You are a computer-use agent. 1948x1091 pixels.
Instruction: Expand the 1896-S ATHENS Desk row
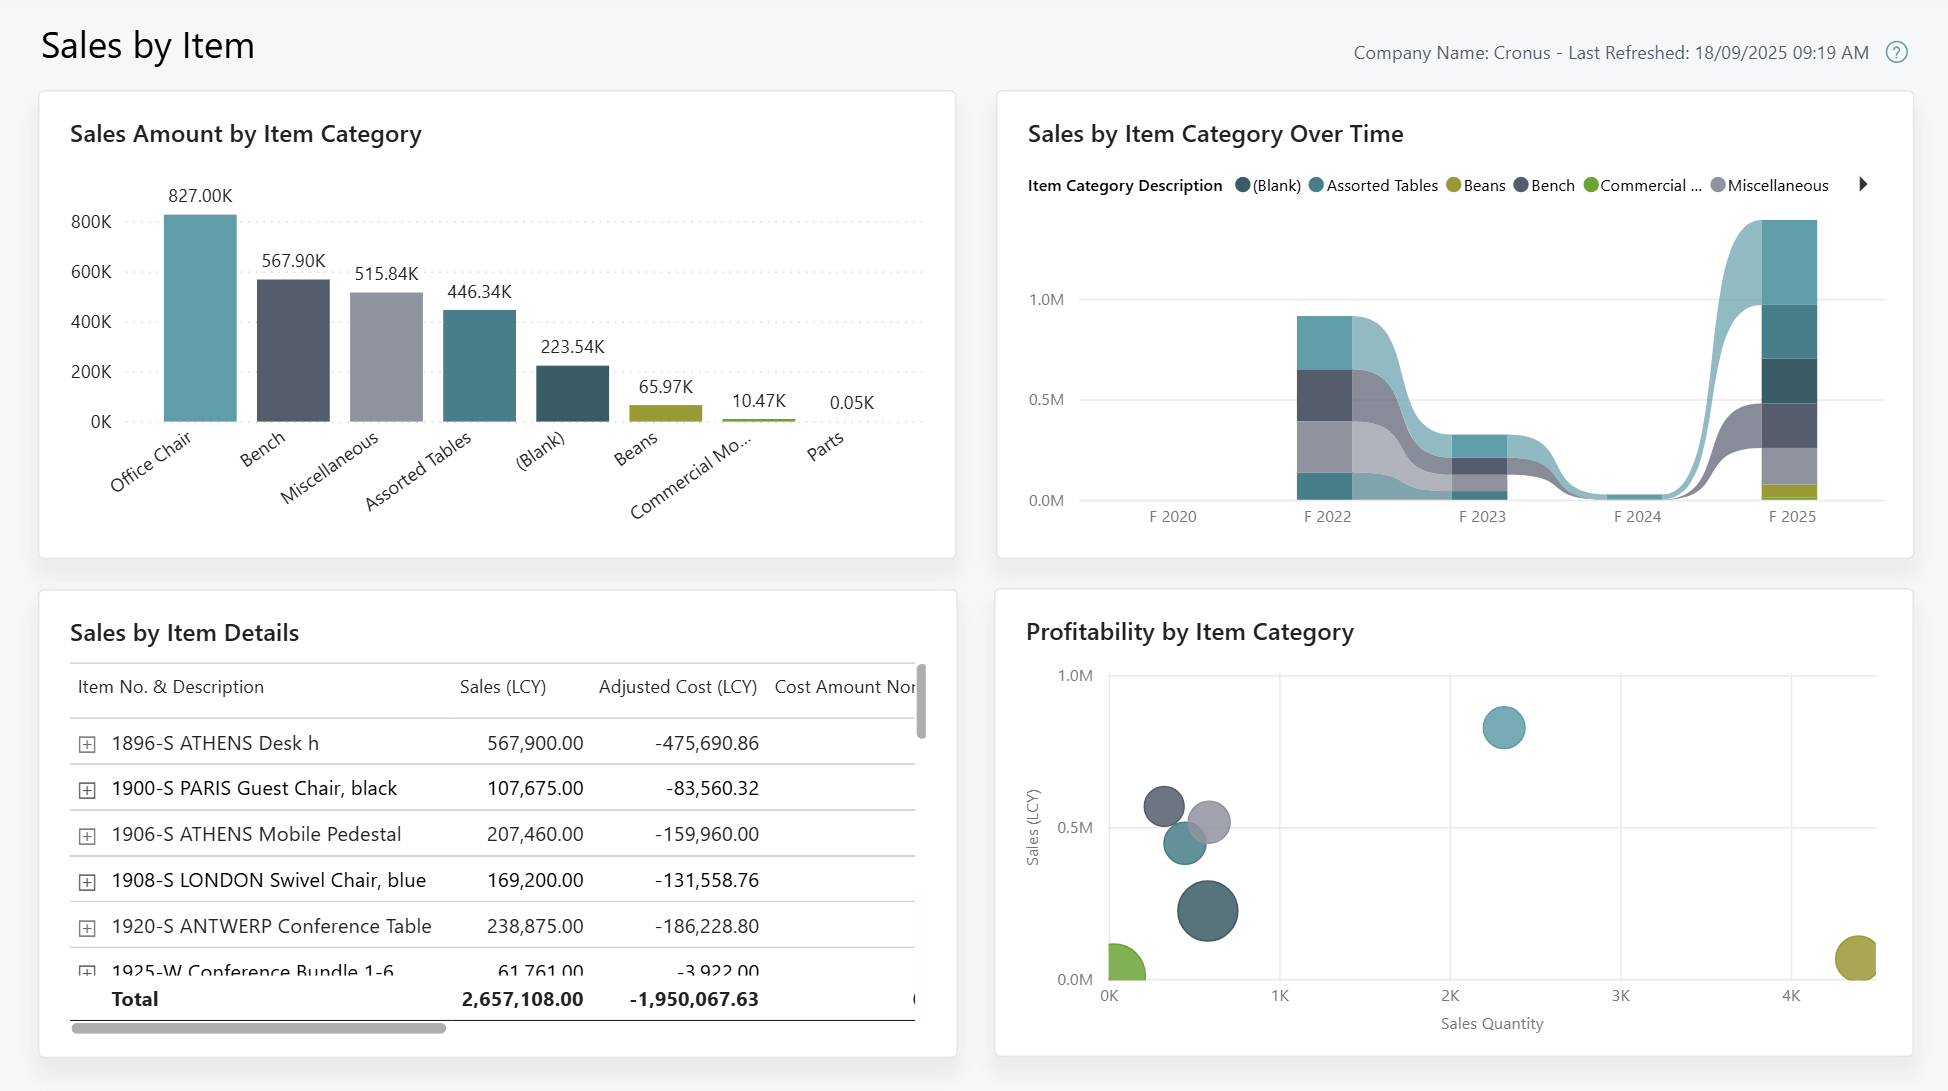pos(87,742)
